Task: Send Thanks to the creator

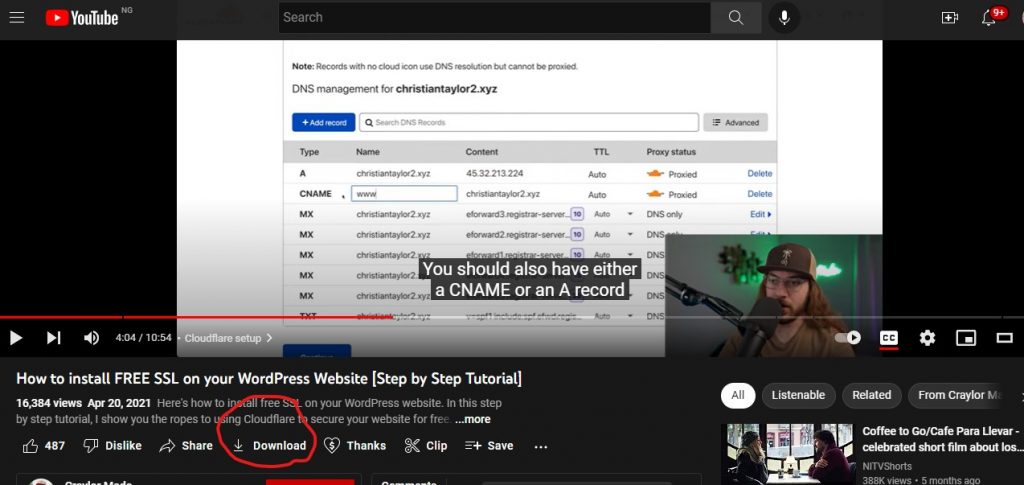Action: 355,446
